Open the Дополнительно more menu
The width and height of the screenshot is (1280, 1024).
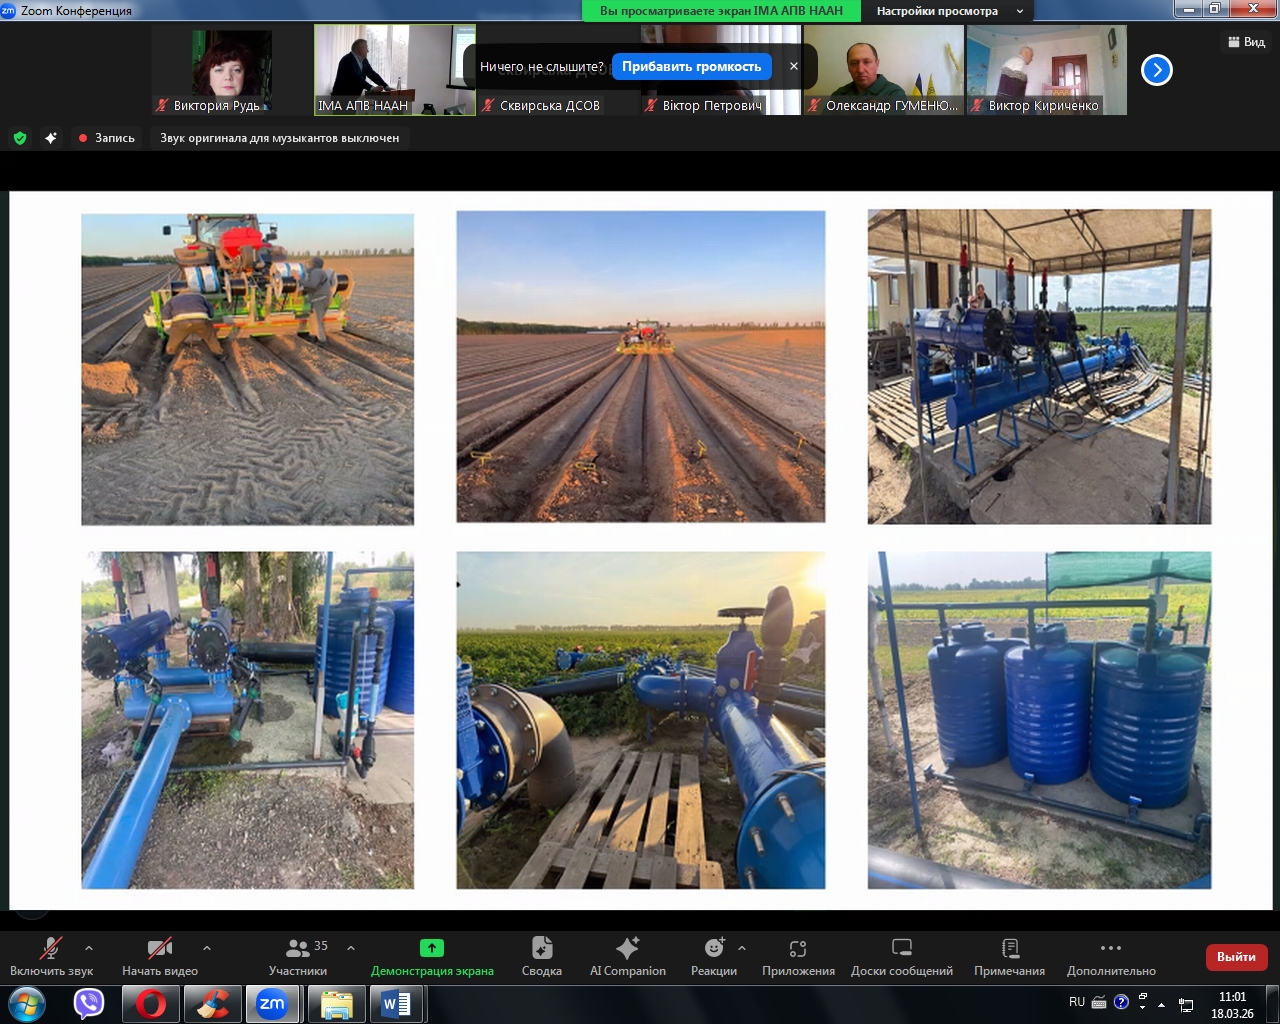pyautogui.click(x=1110, y=956)
